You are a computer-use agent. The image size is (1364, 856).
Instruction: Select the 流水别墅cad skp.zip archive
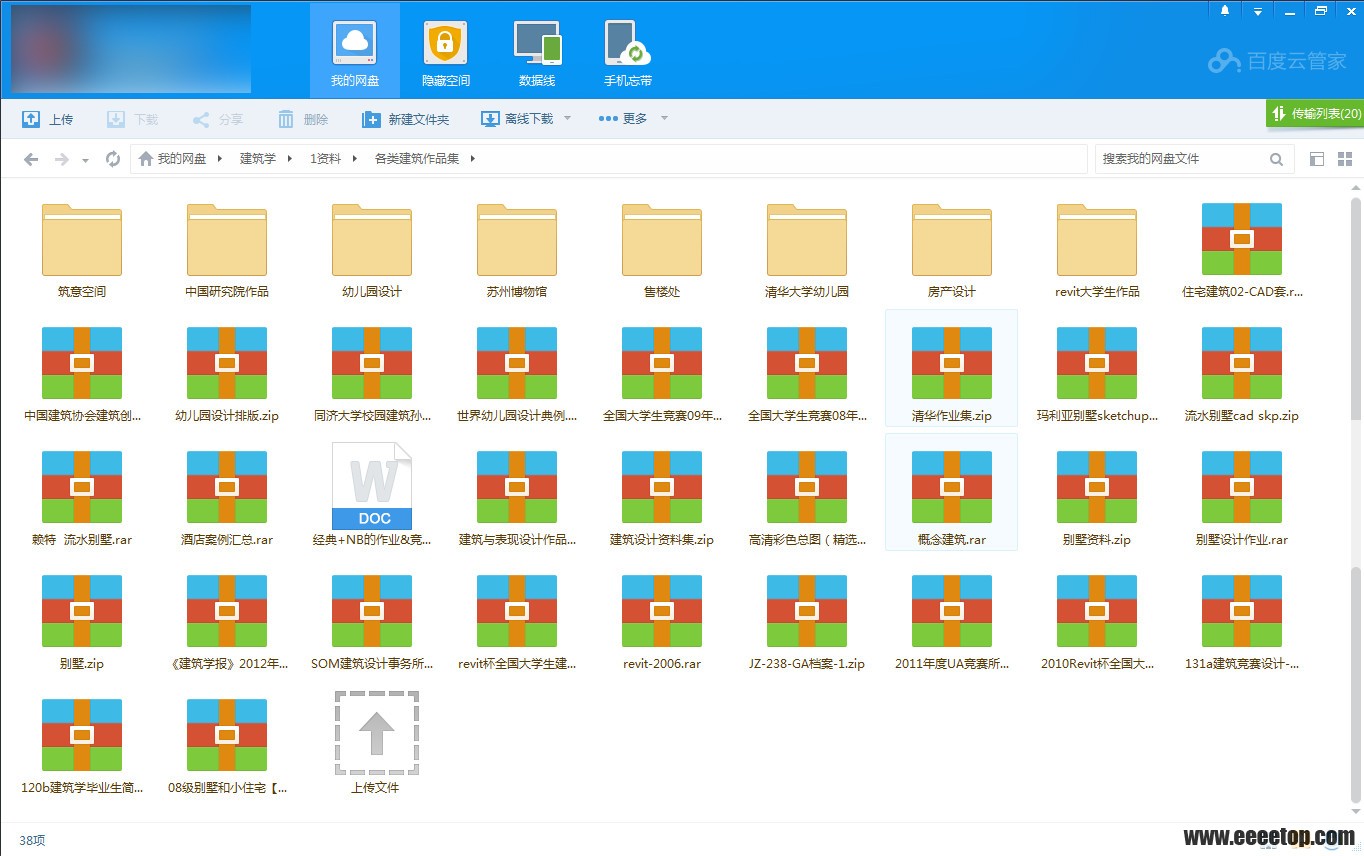(x=1242, y=374)
